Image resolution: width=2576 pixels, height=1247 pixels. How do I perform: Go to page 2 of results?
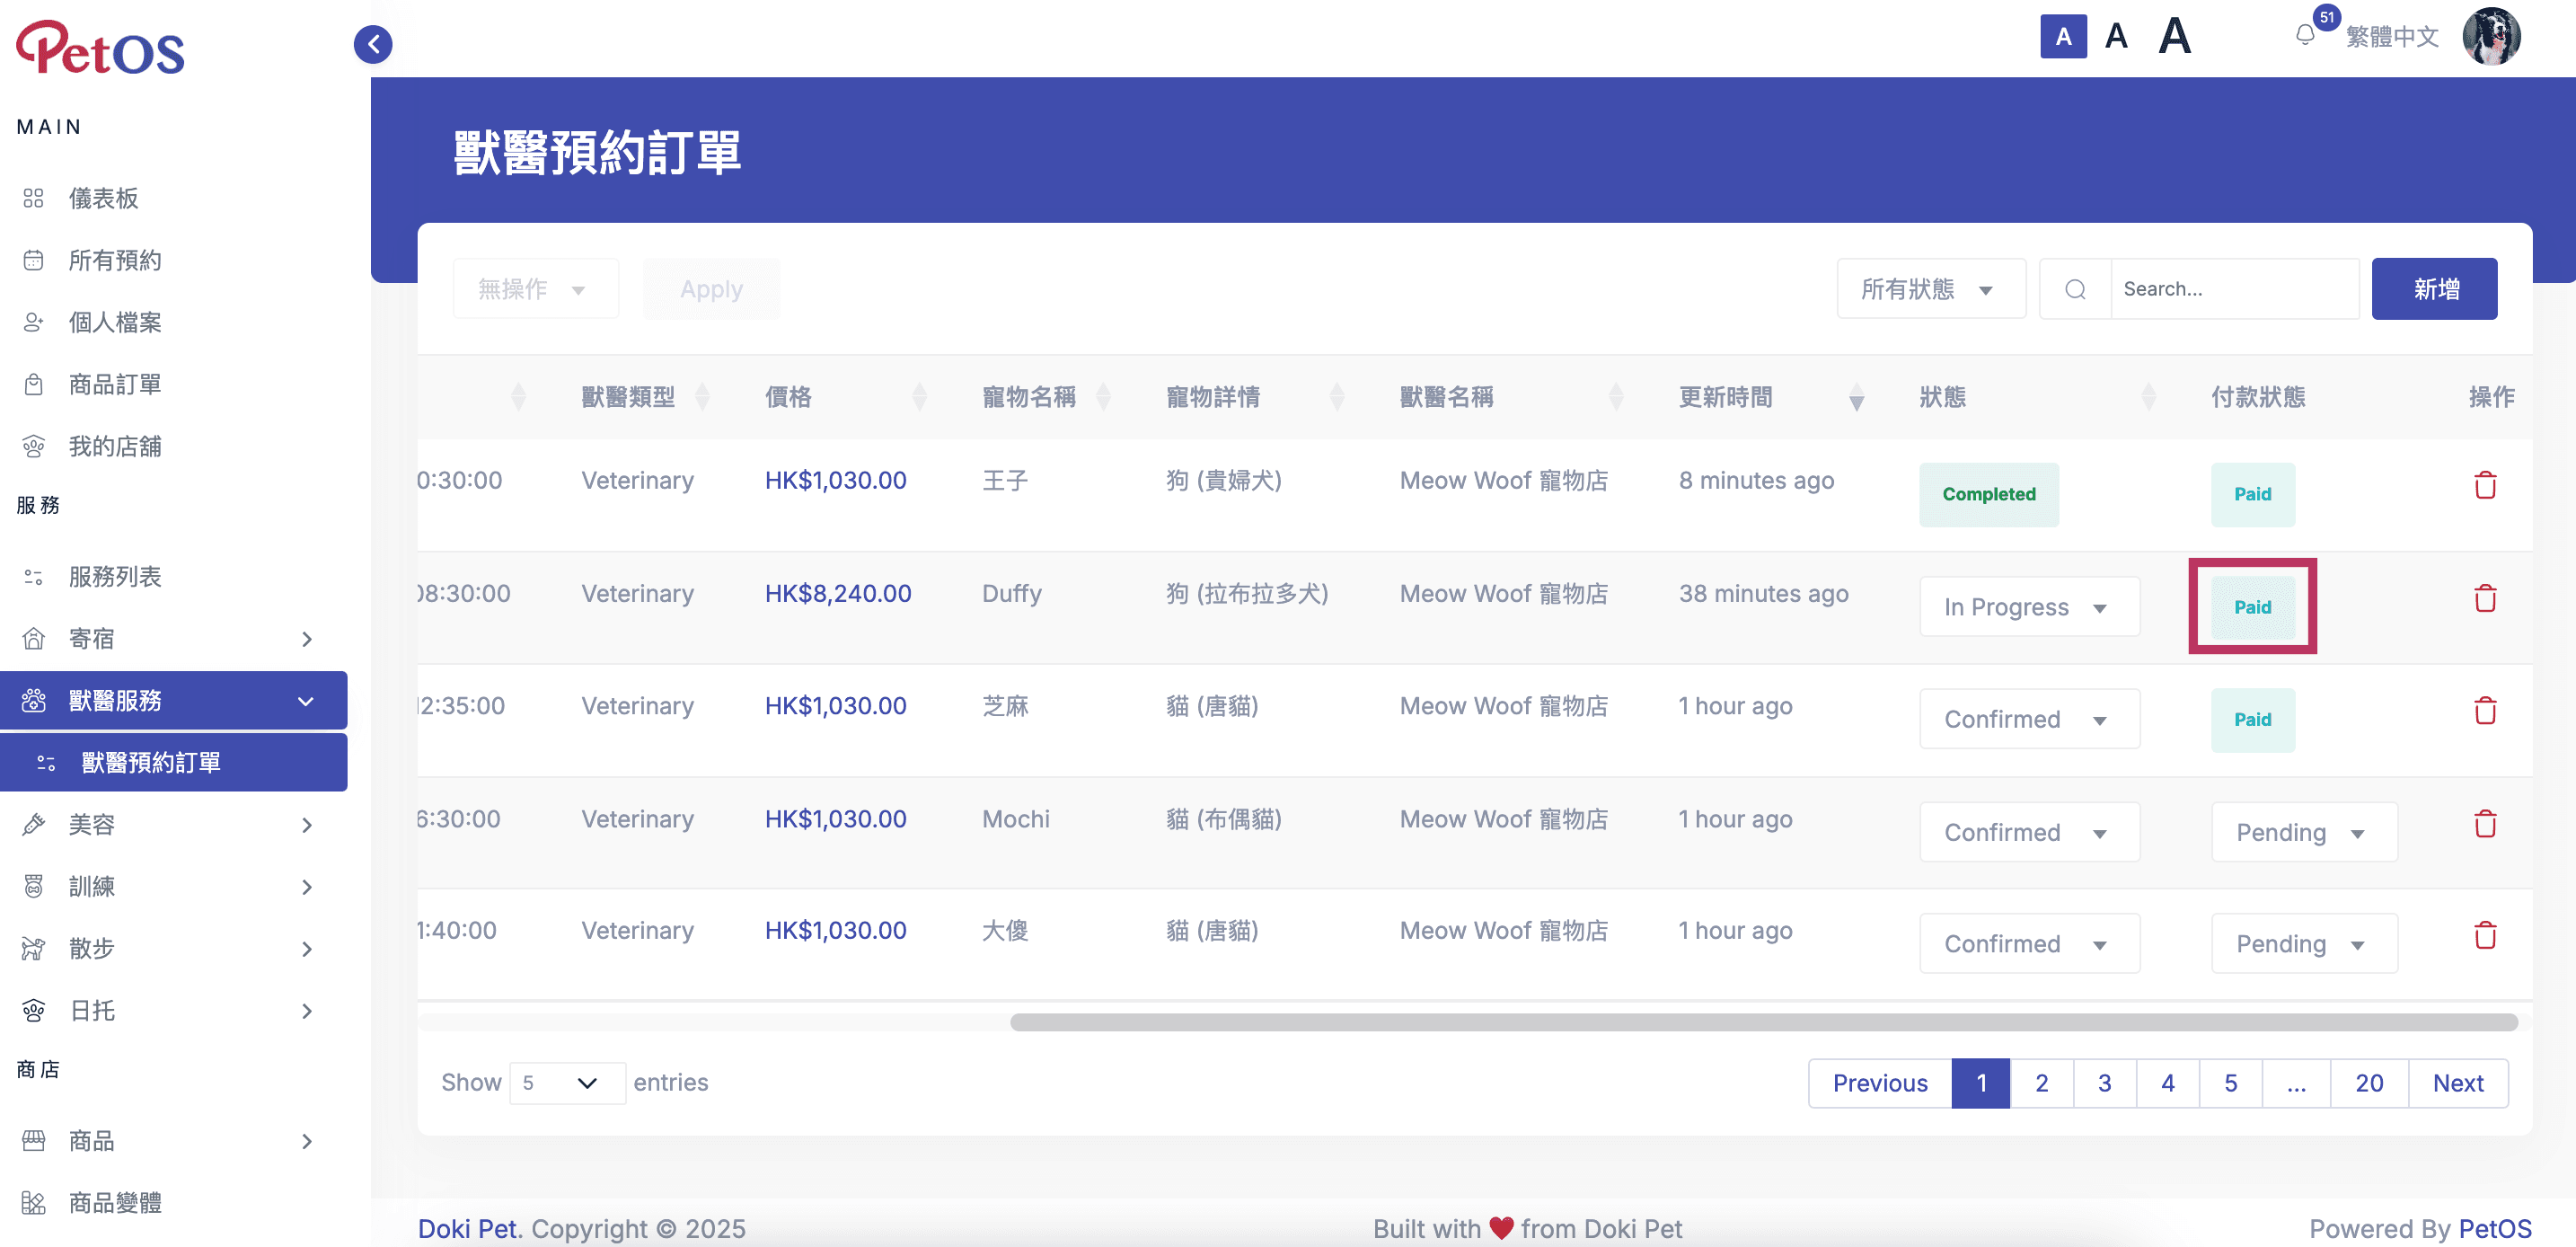(2041, 1083)
